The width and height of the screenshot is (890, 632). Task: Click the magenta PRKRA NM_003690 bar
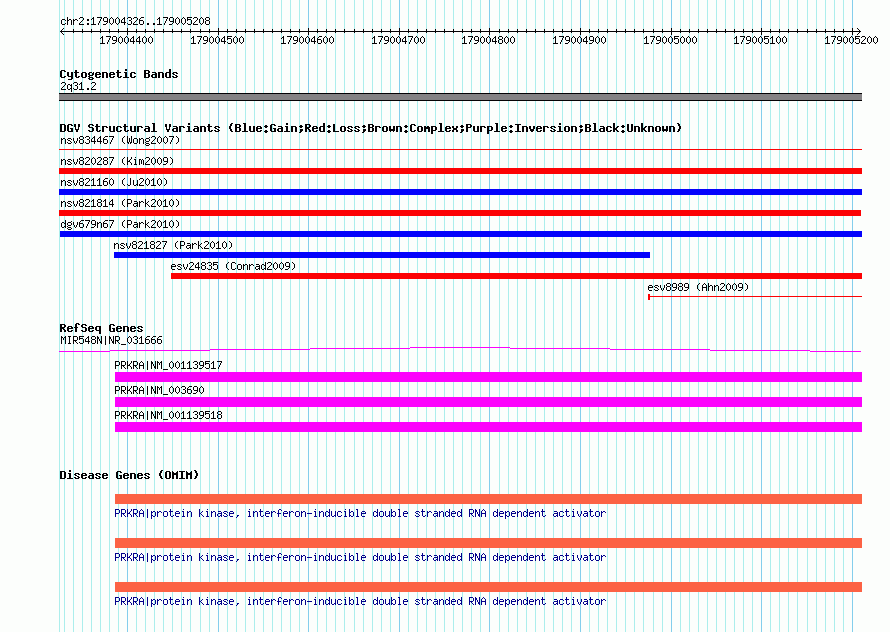coord(488,402)
